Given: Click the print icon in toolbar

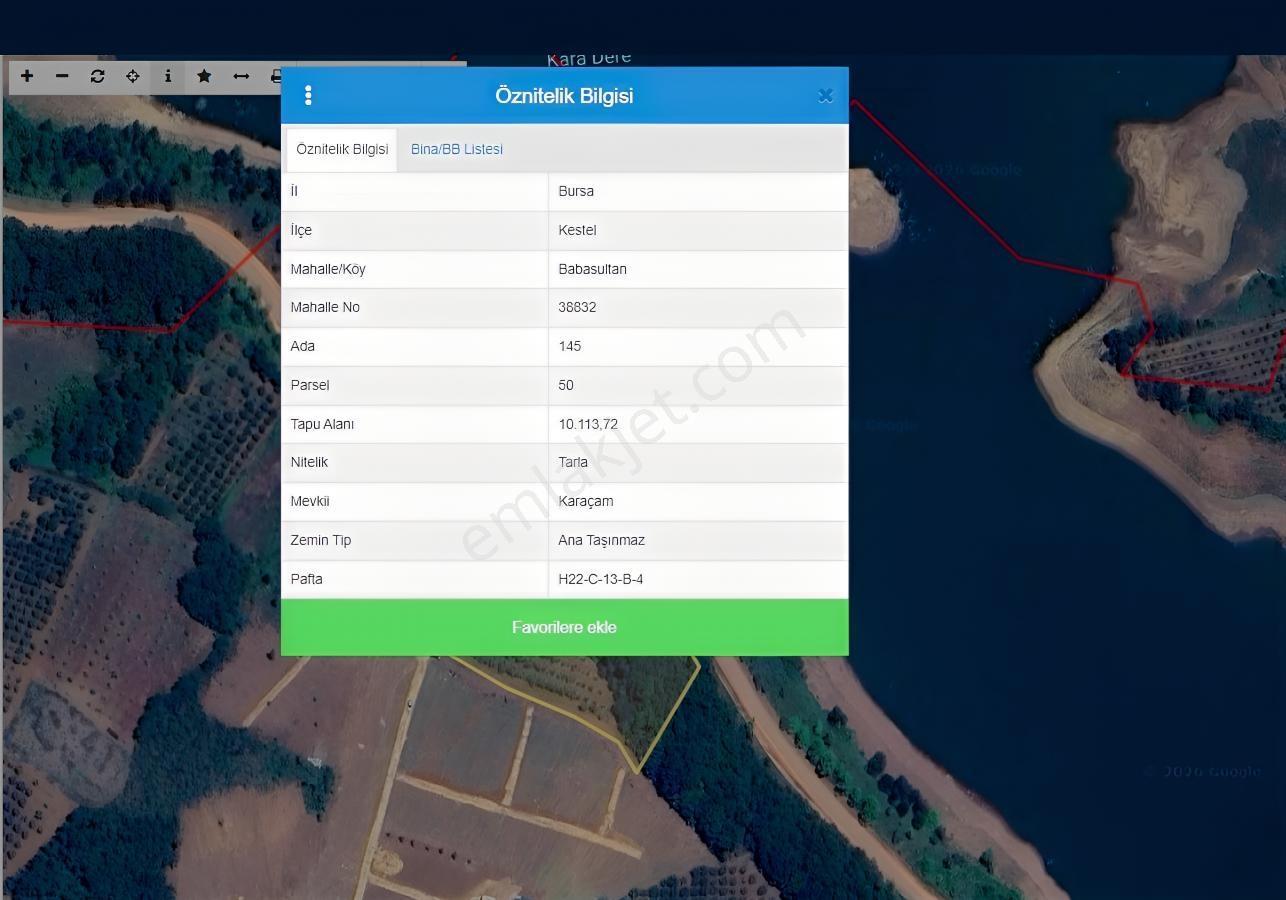Looking at the screenshot, I should [x=275, y=76].
